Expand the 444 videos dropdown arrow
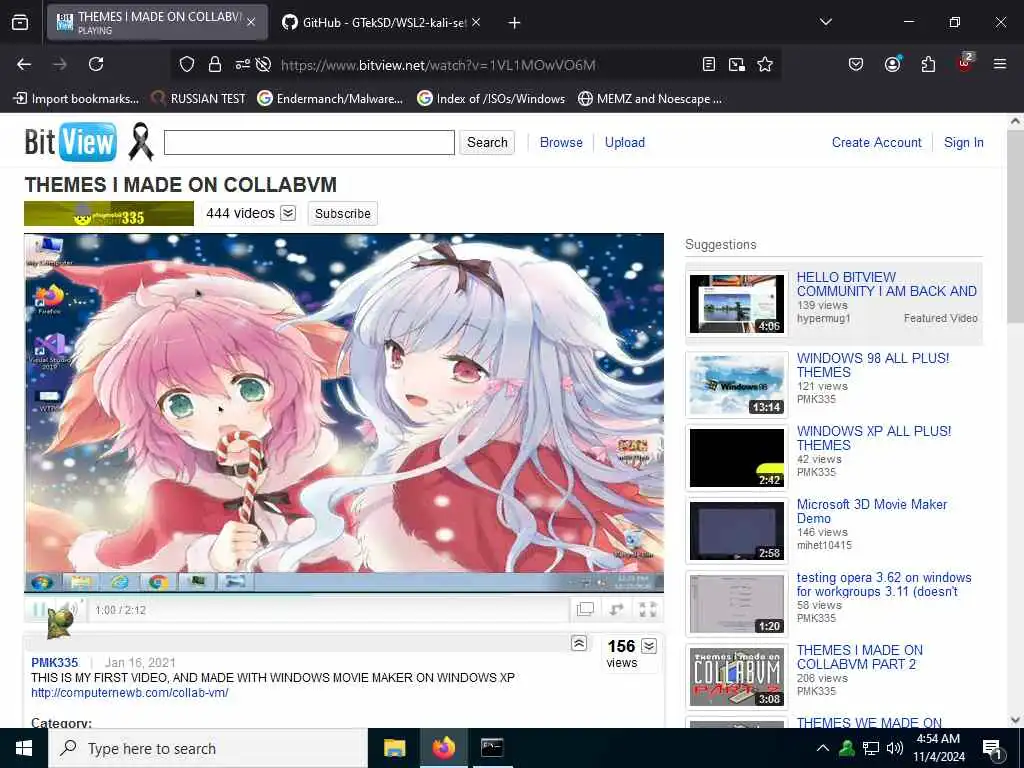This screenshot has width=1024, height=768. 288,213
